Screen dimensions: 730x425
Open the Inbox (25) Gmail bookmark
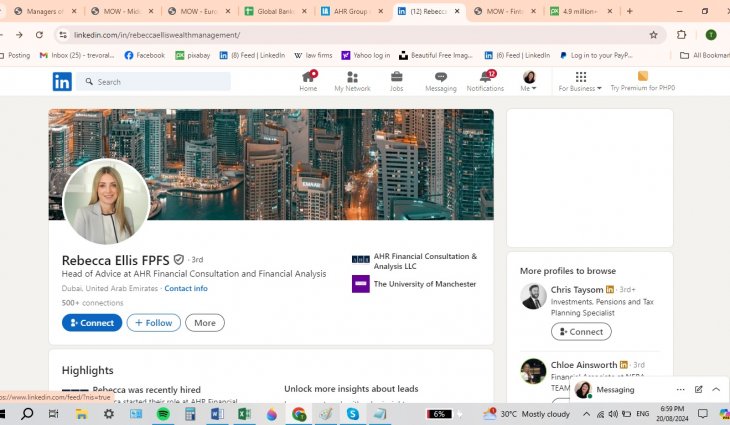pos(77,55)
